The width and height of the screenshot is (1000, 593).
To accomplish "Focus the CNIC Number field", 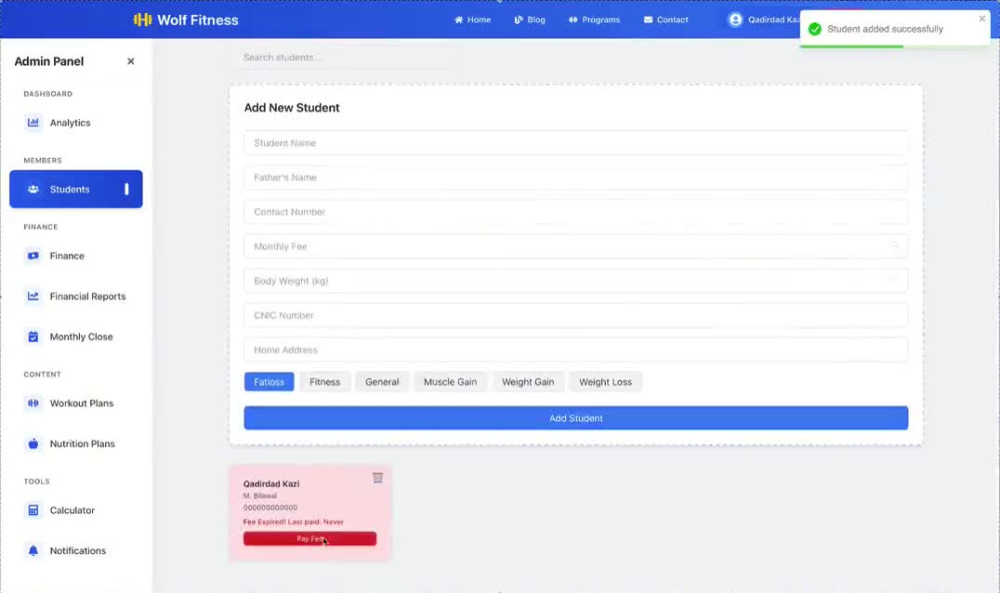I will tap(576, 315).
